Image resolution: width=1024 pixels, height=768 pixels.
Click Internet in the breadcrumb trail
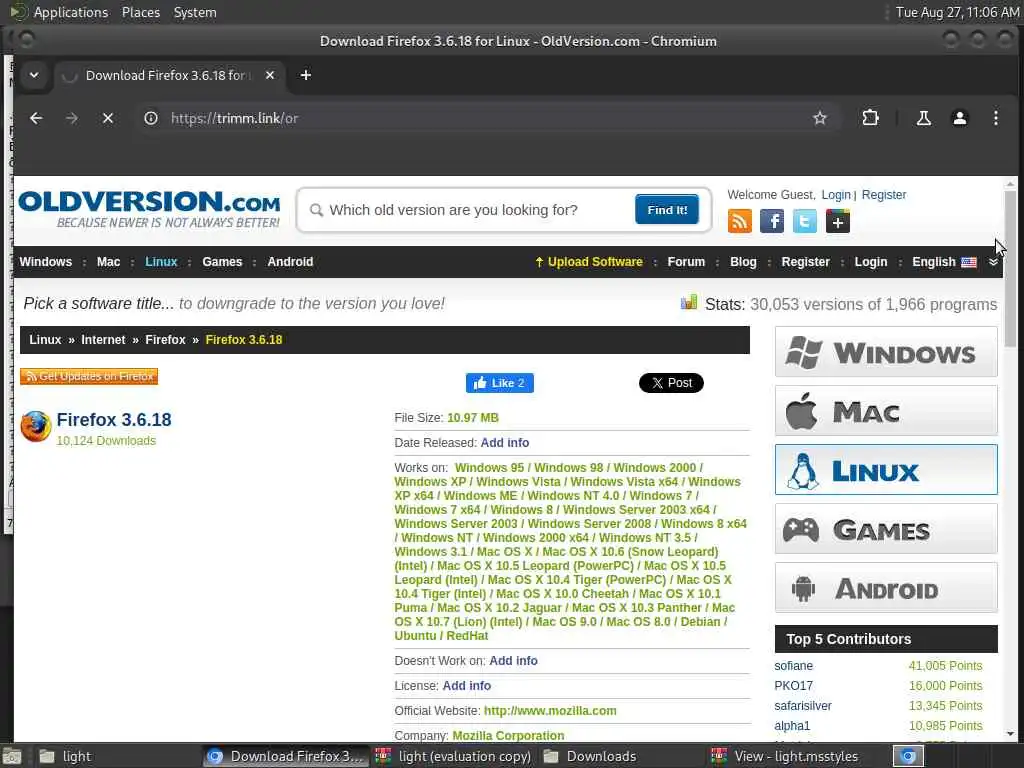point(103,340)
